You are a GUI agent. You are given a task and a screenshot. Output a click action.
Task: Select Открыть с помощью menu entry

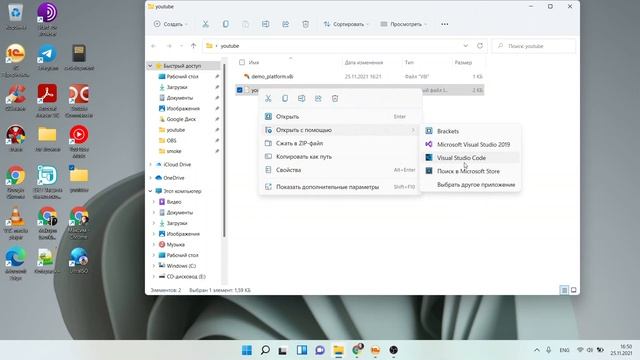pyautogui.click(x=340, y=130)
